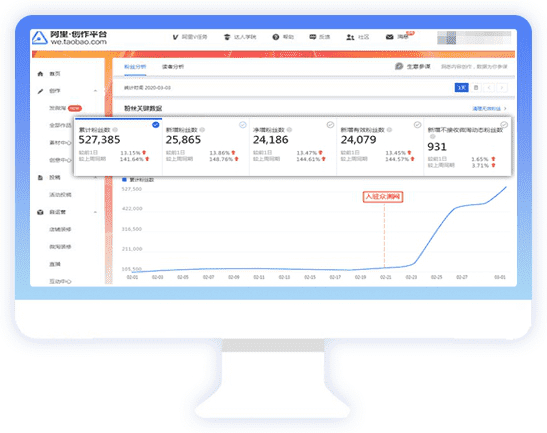547x433 pixels.
Task: Open the graduation cap 达人学院 icon
Action: [227, 37]
